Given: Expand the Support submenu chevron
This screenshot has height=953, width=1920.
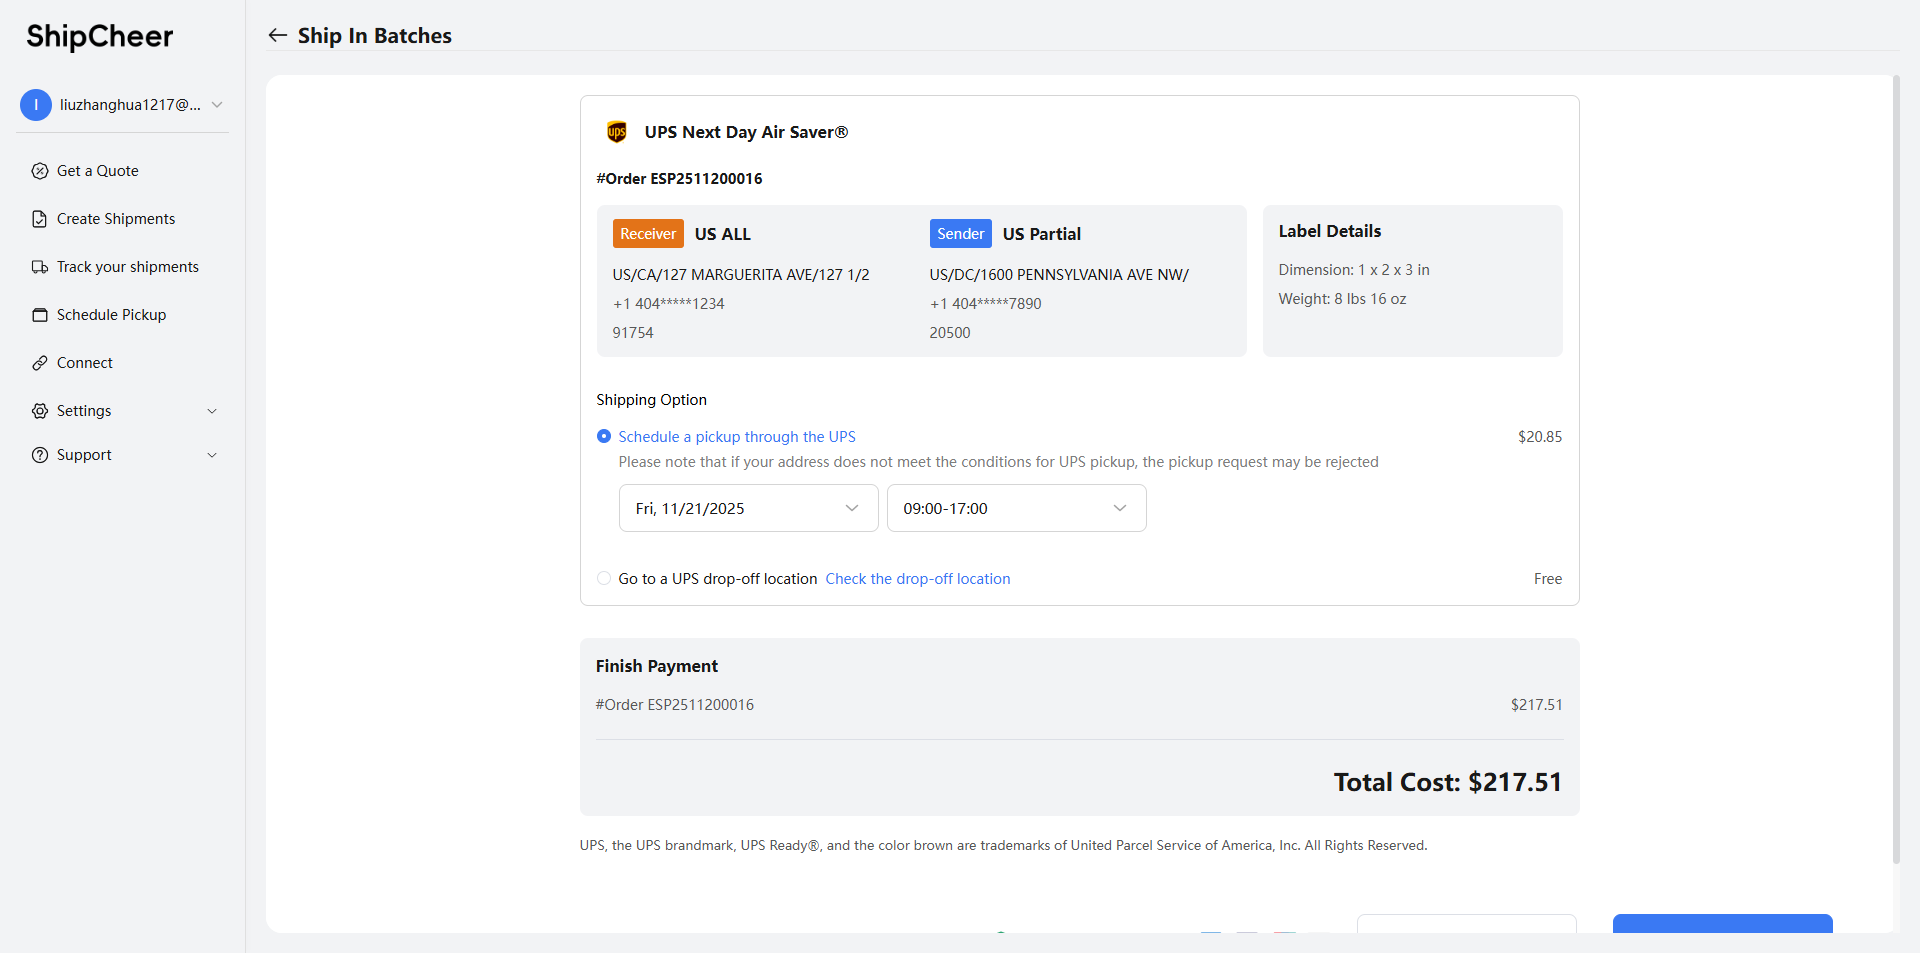Looking at the screenshot, I should 212,455.
